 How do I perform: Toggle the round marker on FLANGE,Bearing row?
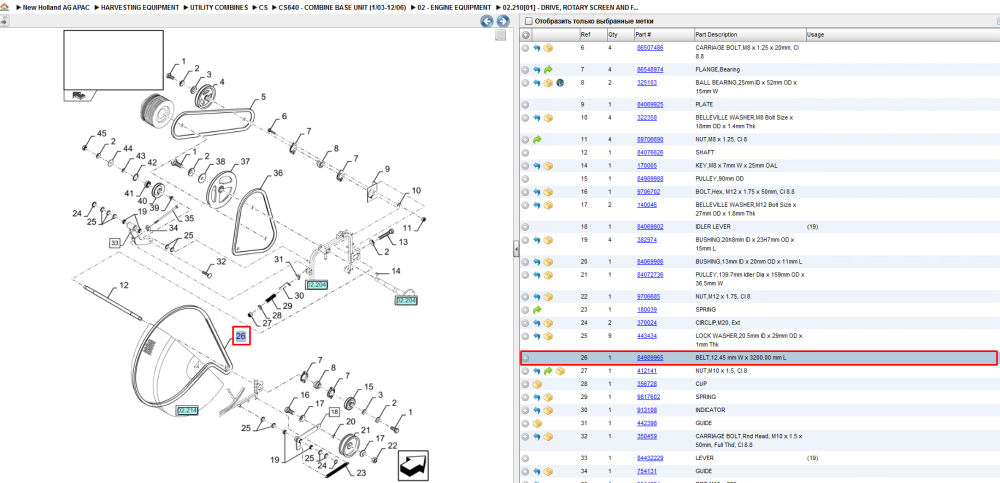[x=526, y=70]
